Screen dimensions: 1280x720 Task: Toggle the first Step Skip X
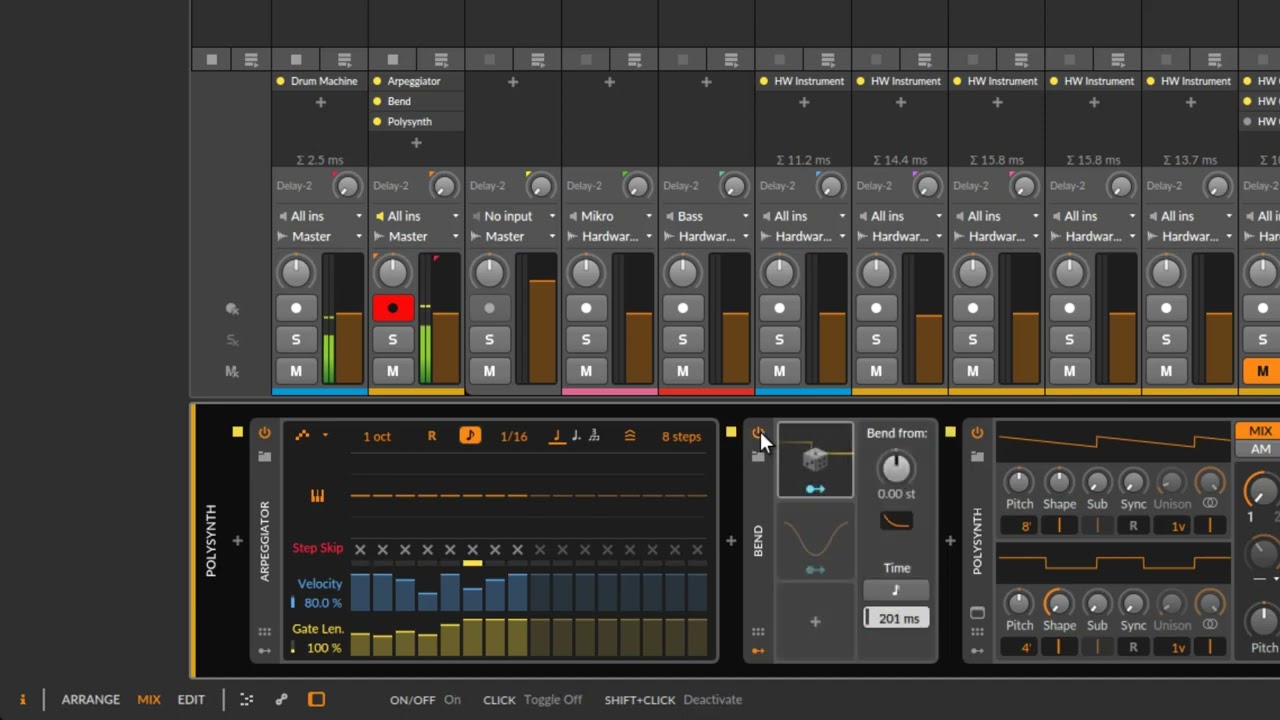[x=360, y=549]
